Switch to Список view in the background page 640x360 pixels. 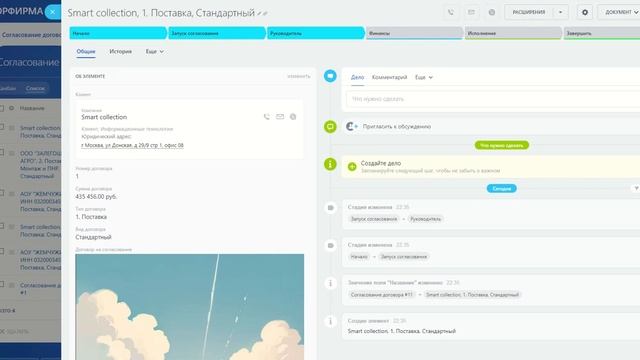pos(35,88)
